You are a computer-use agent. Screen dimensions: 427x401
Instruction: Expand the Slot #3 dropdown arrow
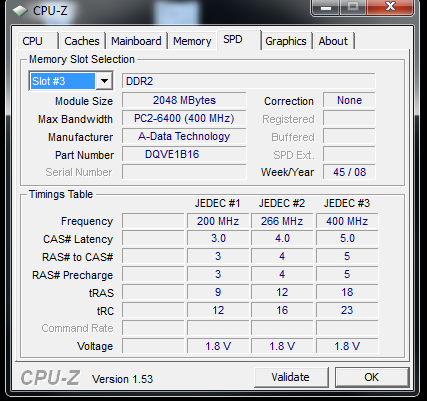104,81
